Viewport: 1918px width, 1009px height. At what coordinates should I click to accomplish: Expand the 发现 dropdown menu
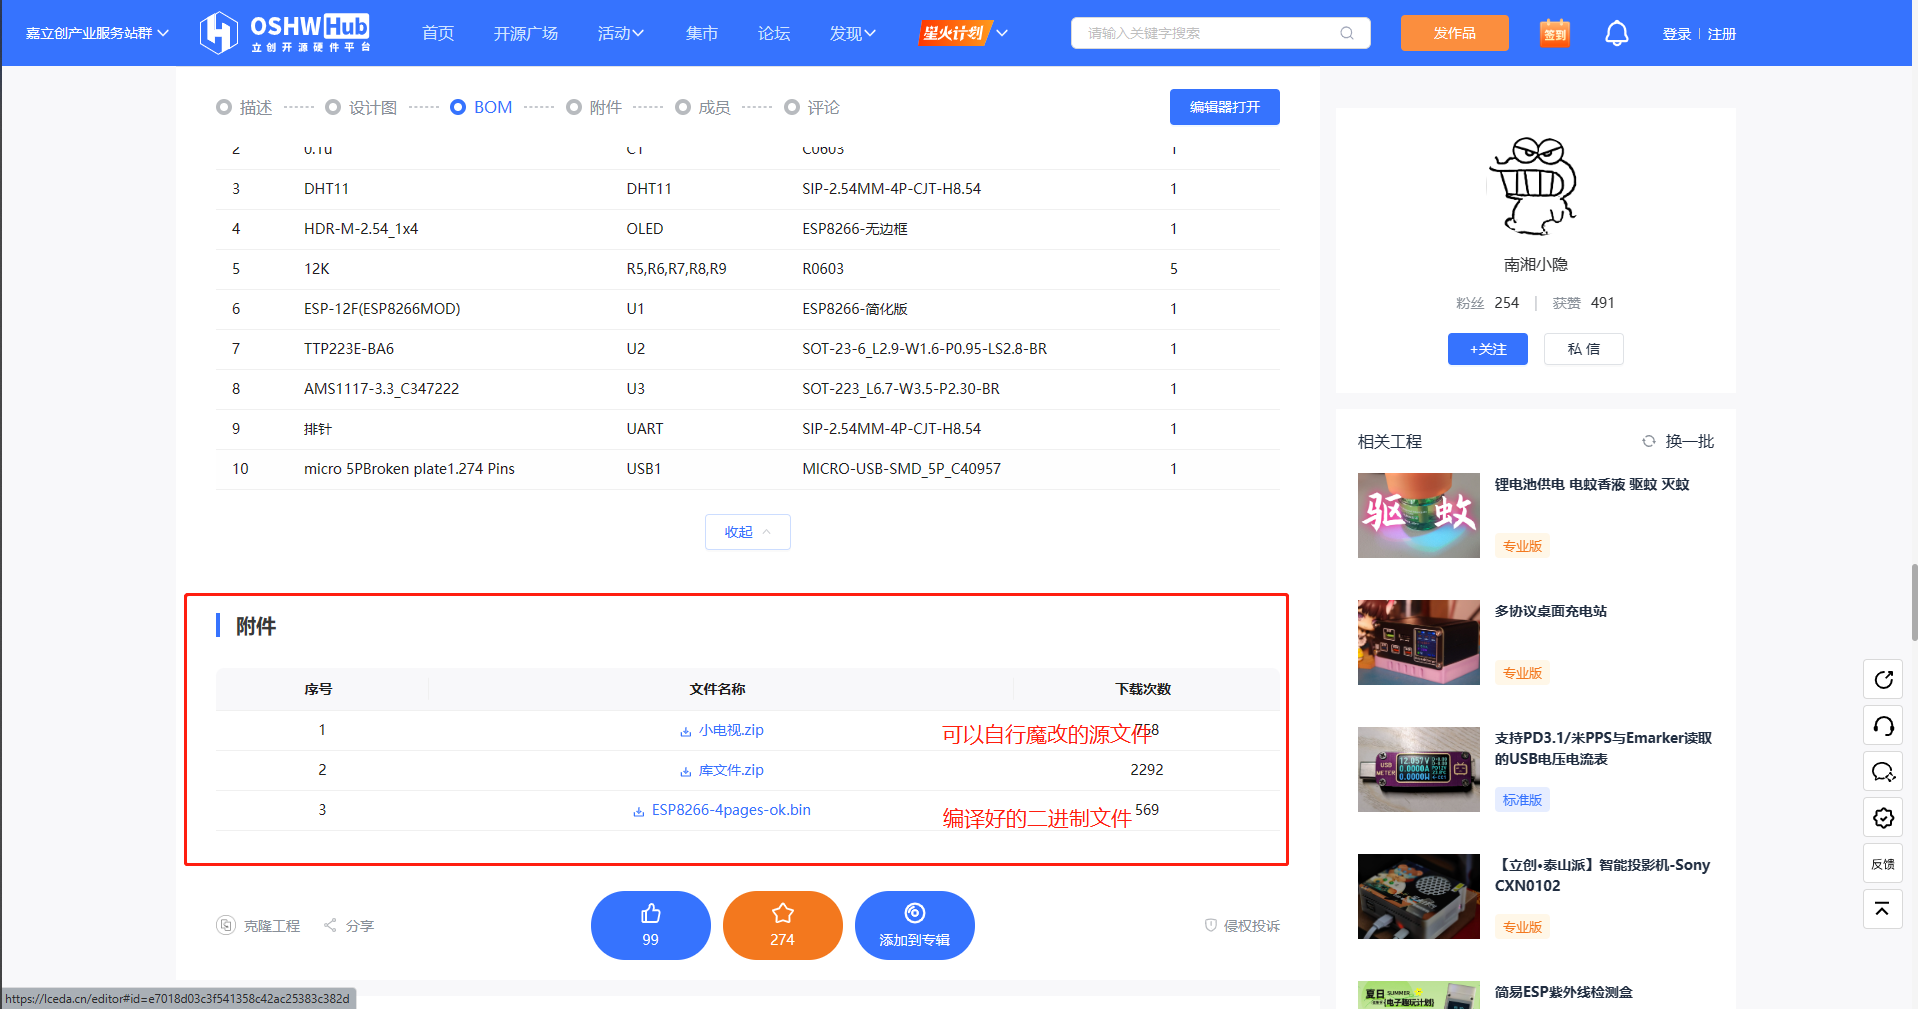[x=852, y=33]
